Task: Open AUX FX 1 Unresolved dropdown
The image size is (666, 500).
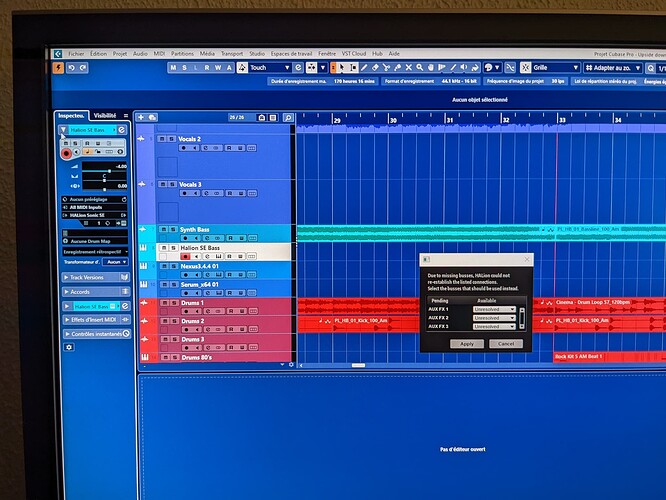Action: 494,309
